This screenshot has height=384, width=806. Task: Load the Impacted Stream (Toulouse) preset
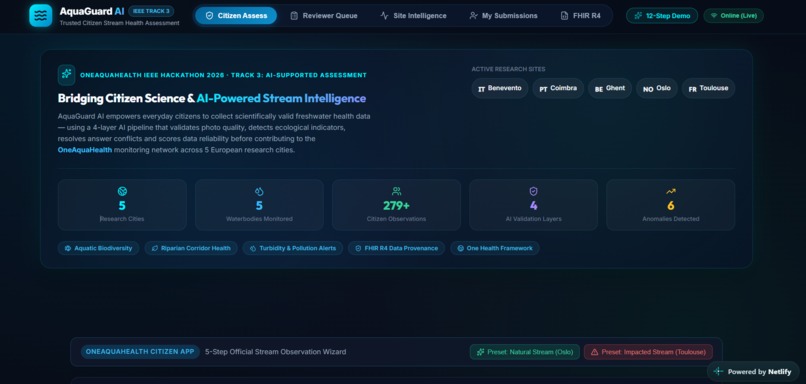coord(648,352)
